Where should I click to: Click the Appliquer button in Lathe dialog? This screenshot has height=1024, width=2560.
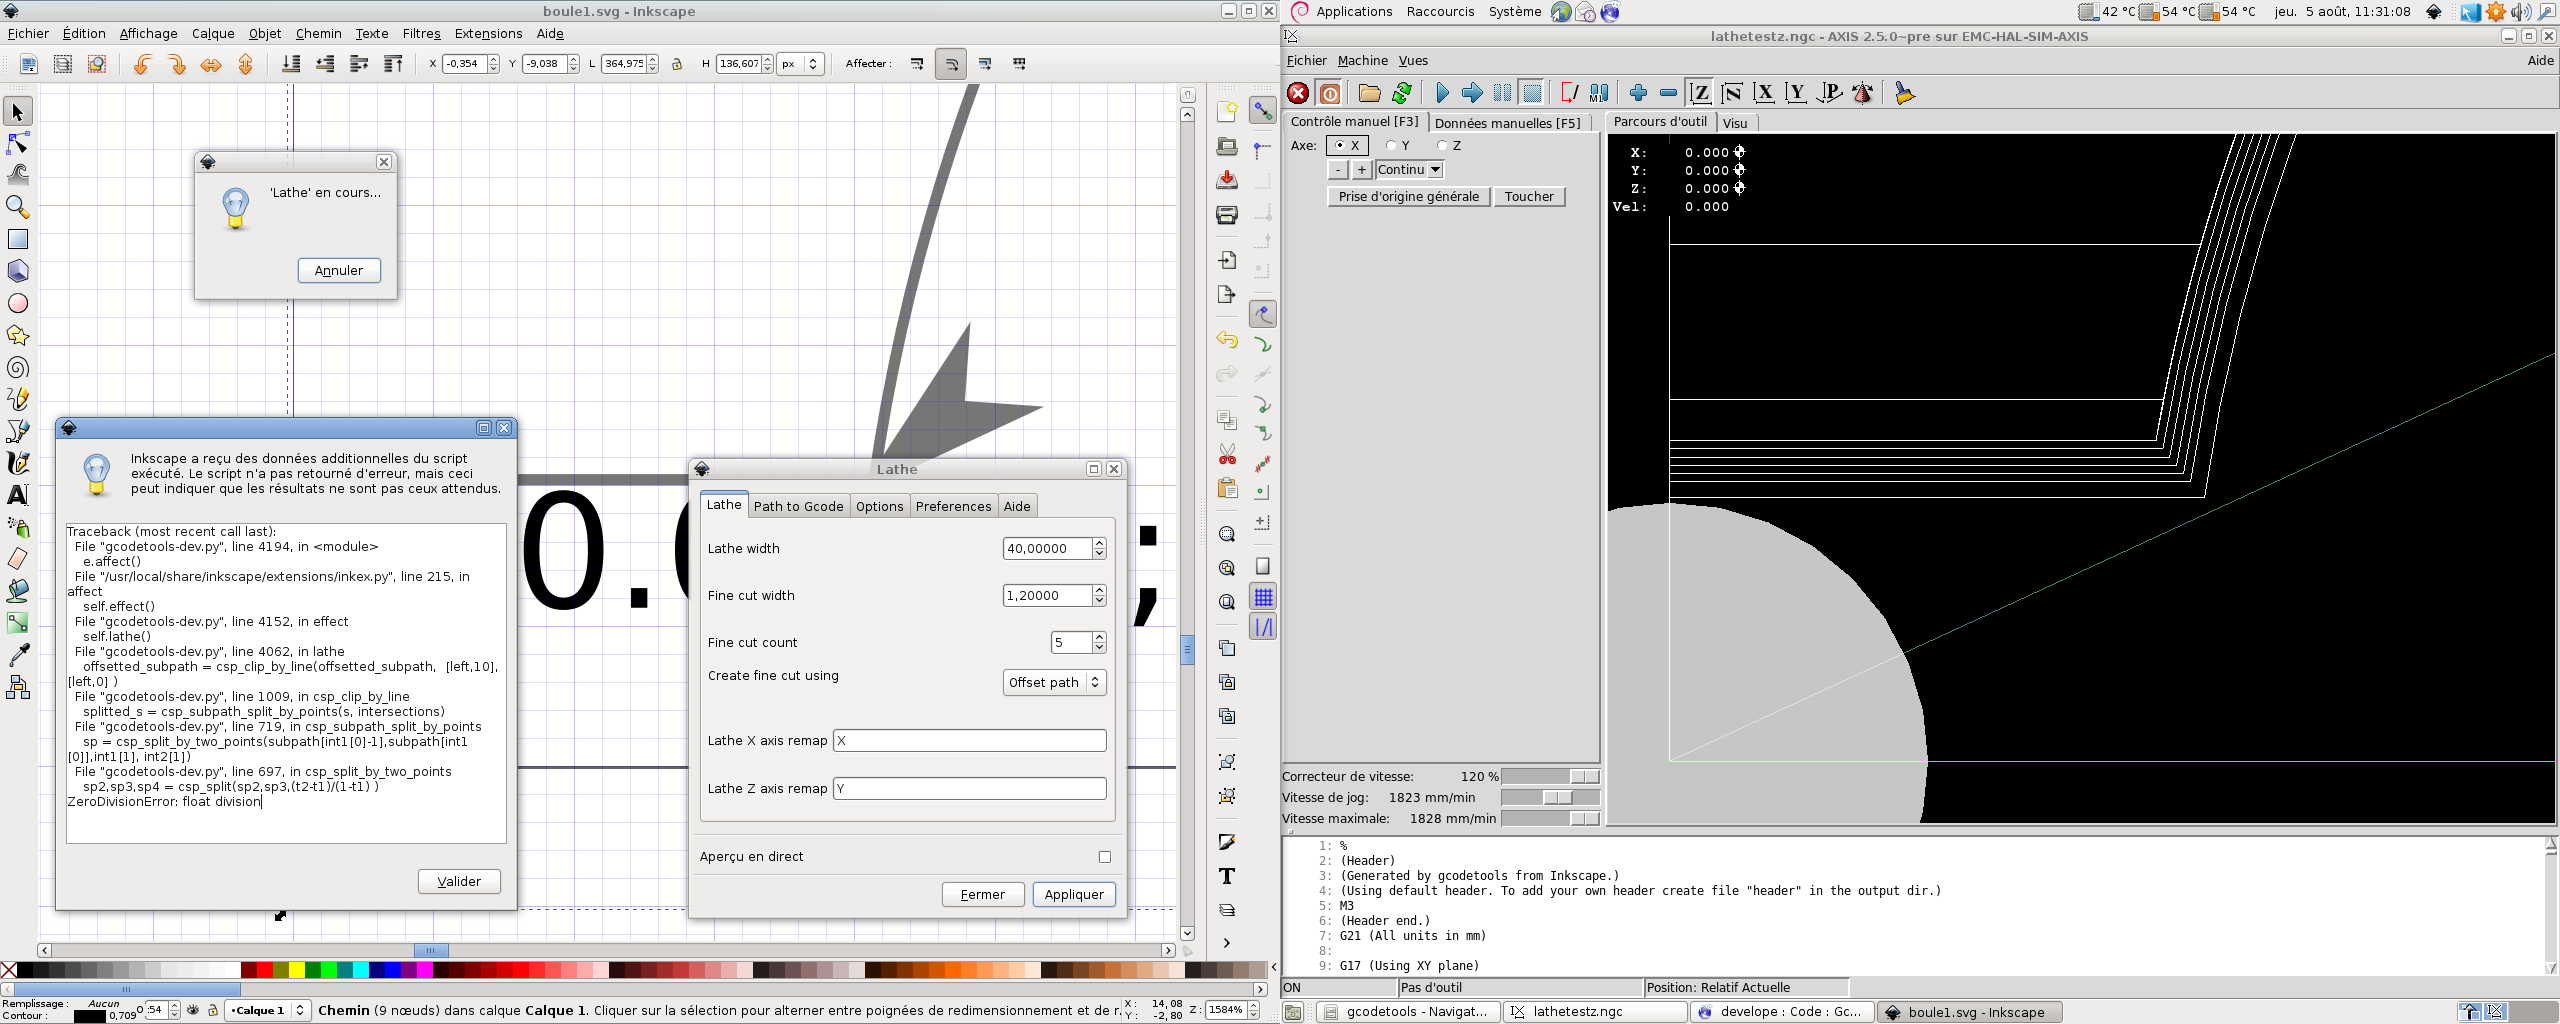1073,894
